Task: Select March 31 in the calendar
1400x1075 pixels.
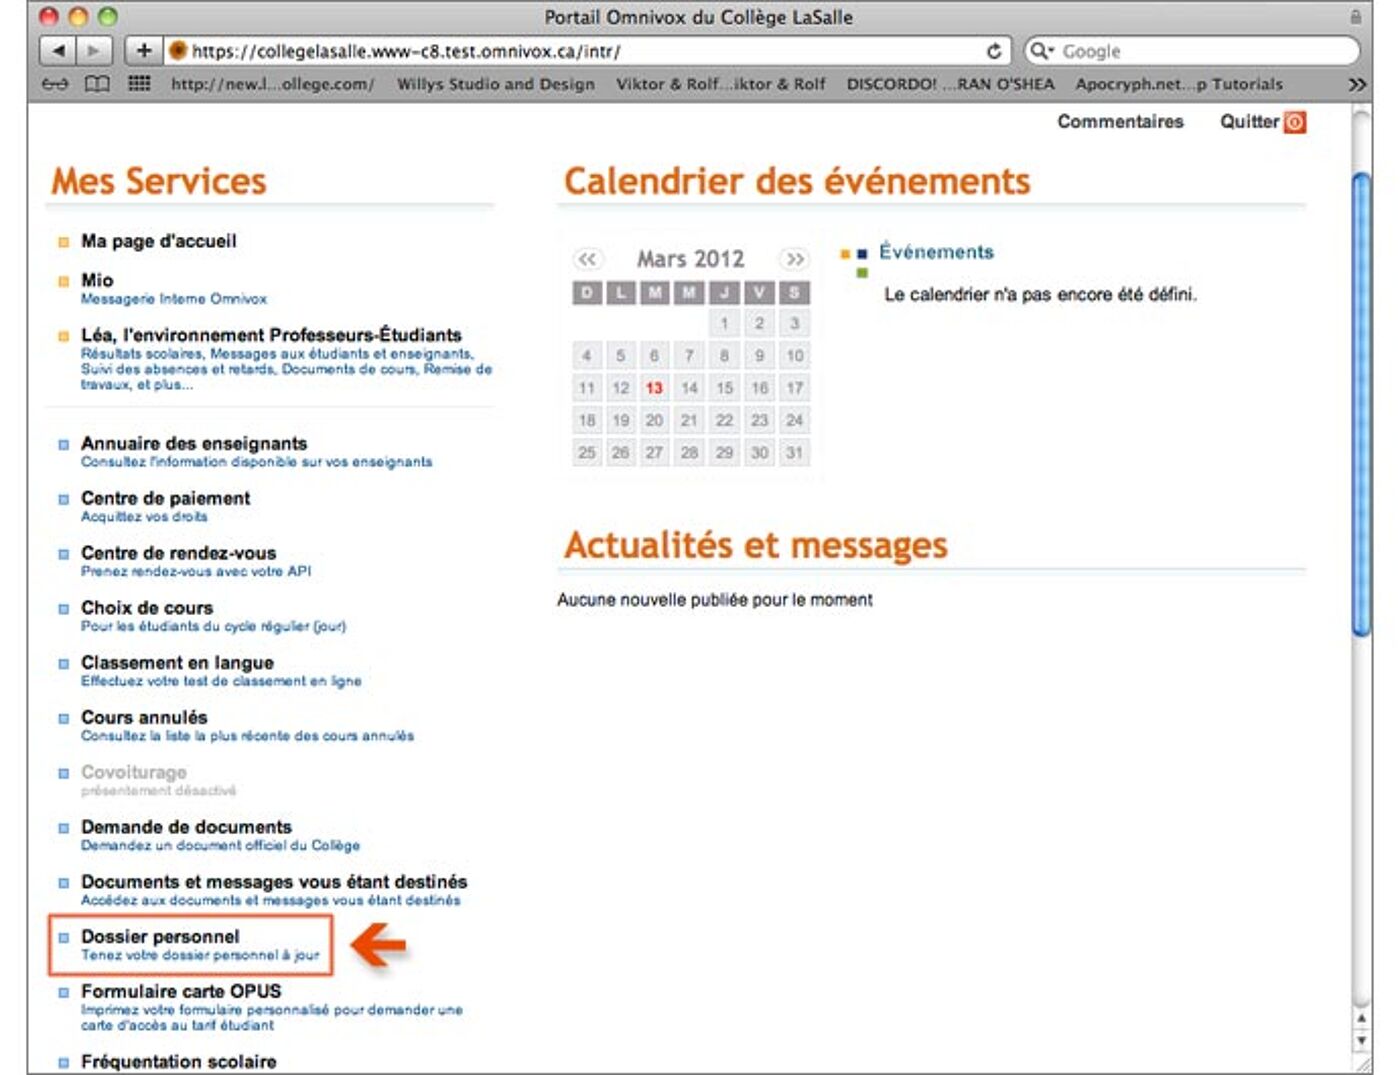Action: pos(794,452)
